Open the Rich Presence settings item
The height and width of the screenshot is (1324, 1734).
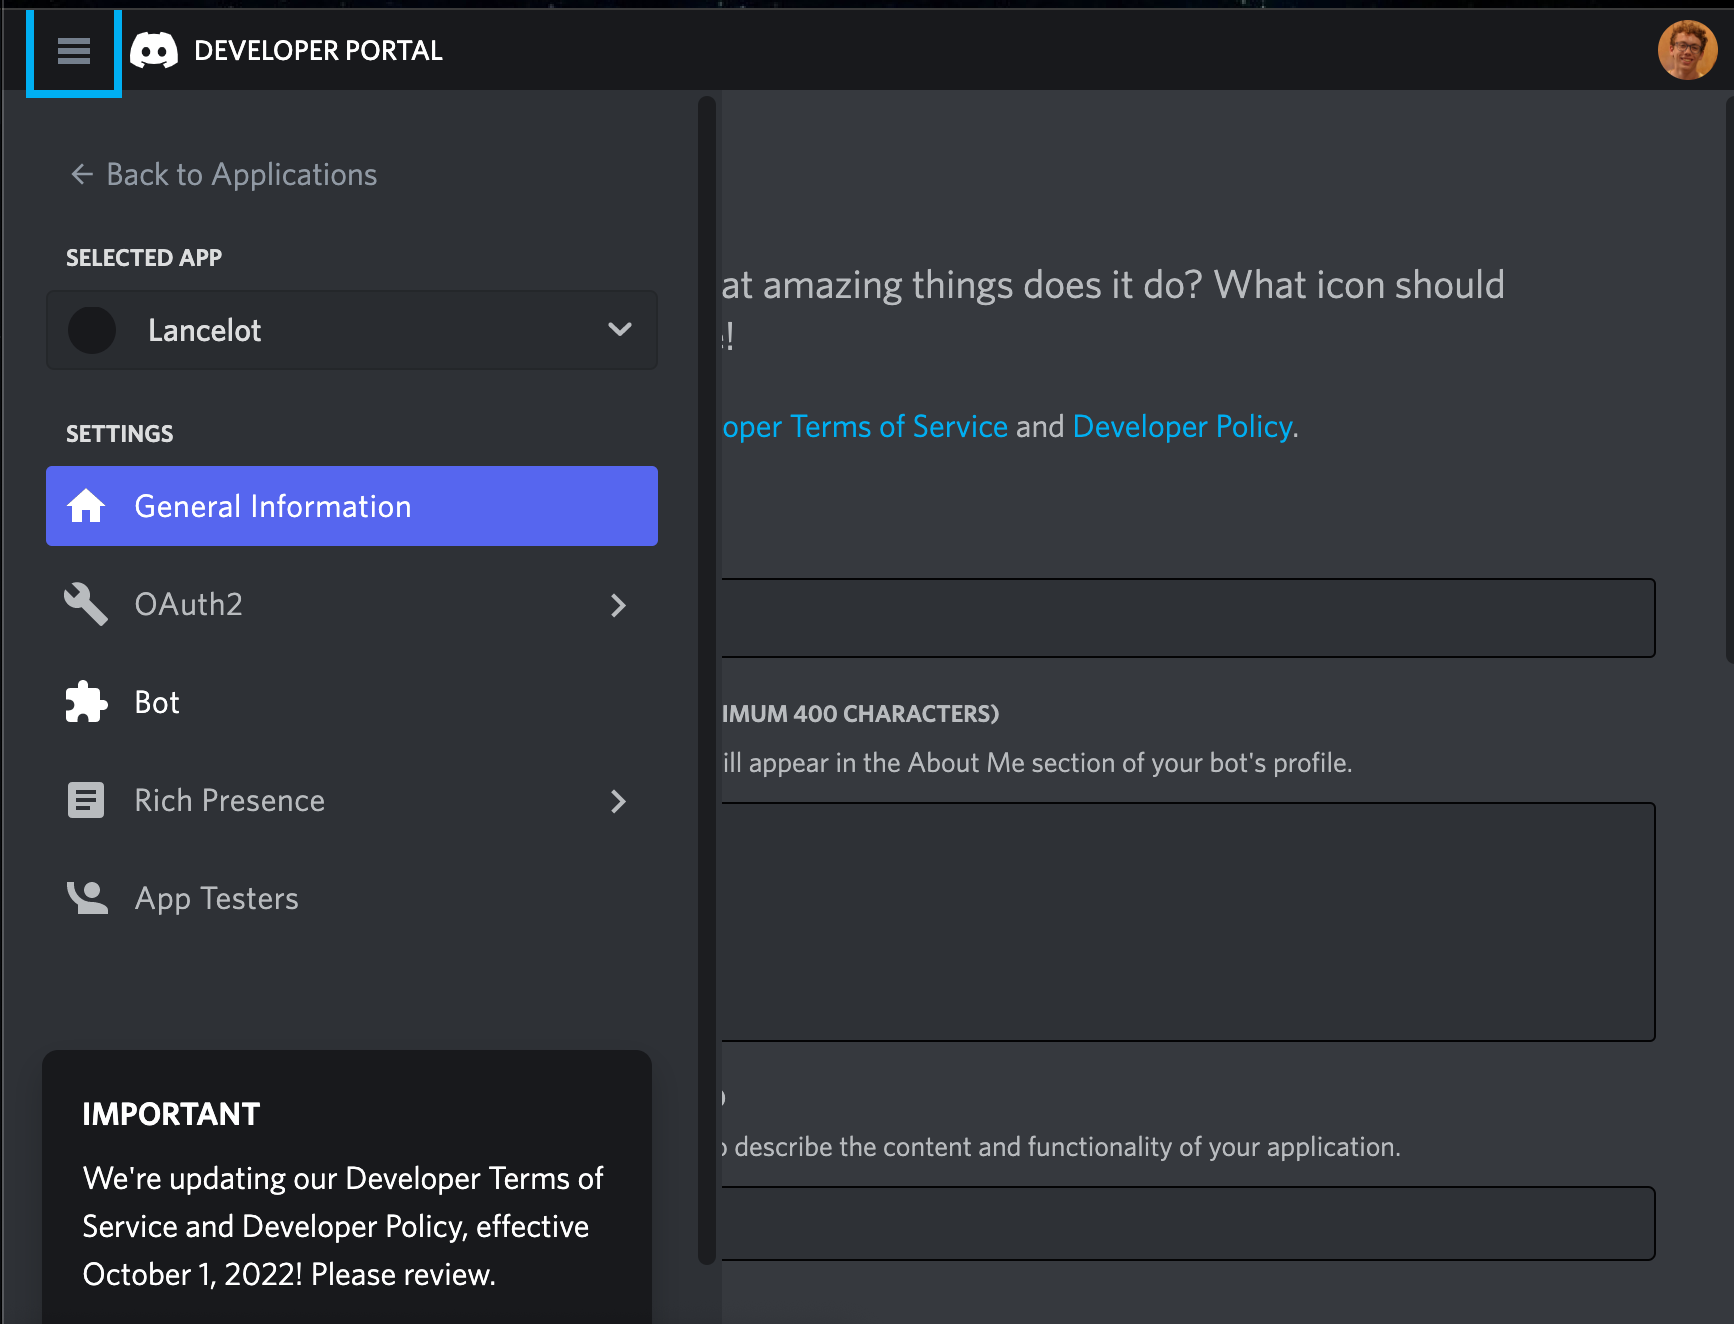[x=352, y=800]
